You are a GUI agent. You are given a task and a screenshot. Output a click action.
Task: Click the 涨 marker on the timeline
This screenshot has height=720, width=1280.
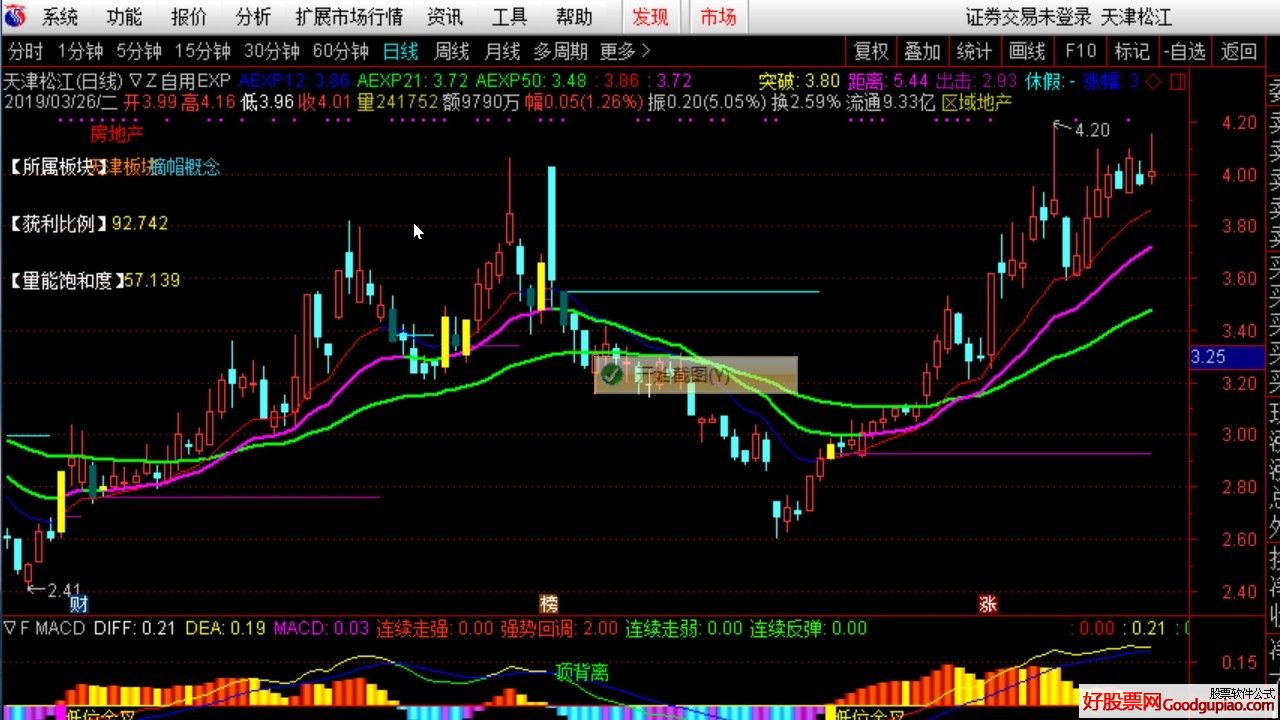tap(988, 604)
